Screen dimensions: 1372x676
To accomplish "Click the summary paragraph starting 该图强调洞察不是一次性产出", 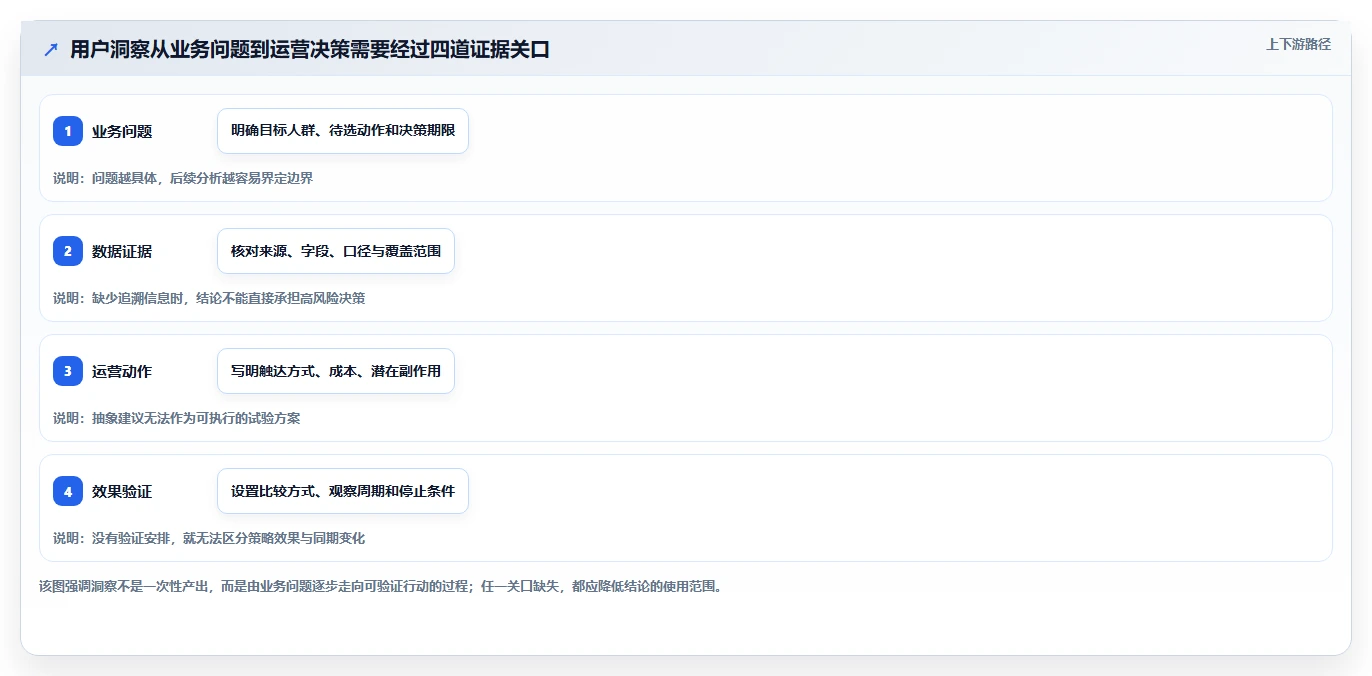I will (380, 586).
